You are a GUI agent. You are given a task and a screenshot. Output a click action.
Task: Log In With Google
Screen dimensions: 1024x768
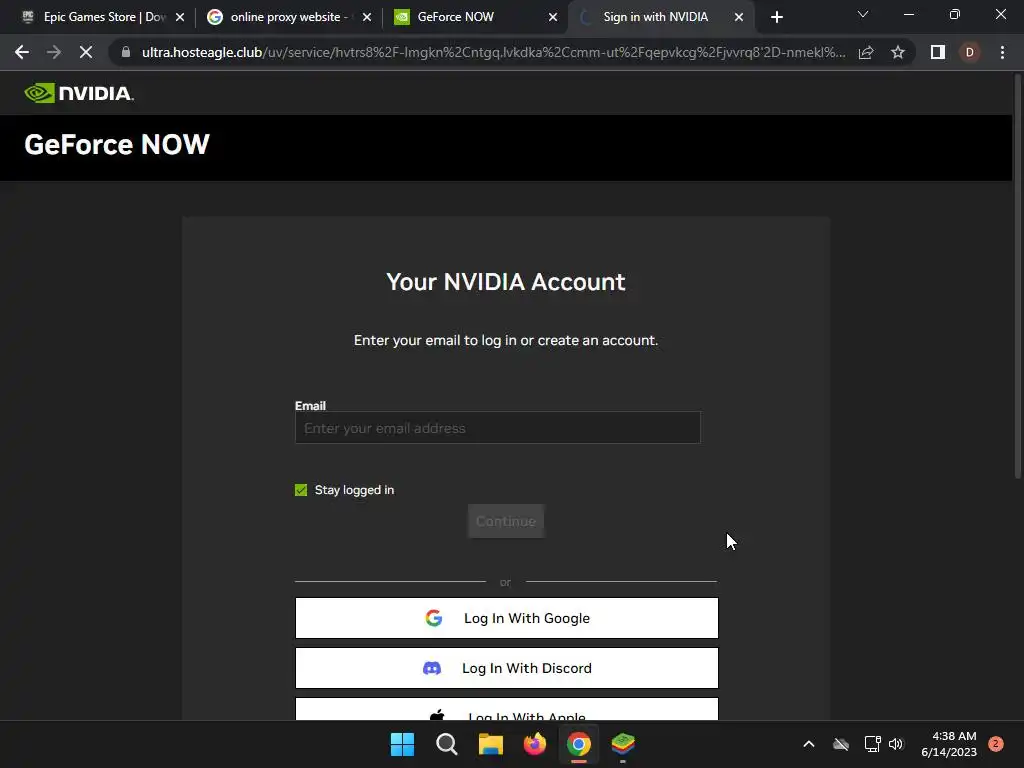click(507, 618)
